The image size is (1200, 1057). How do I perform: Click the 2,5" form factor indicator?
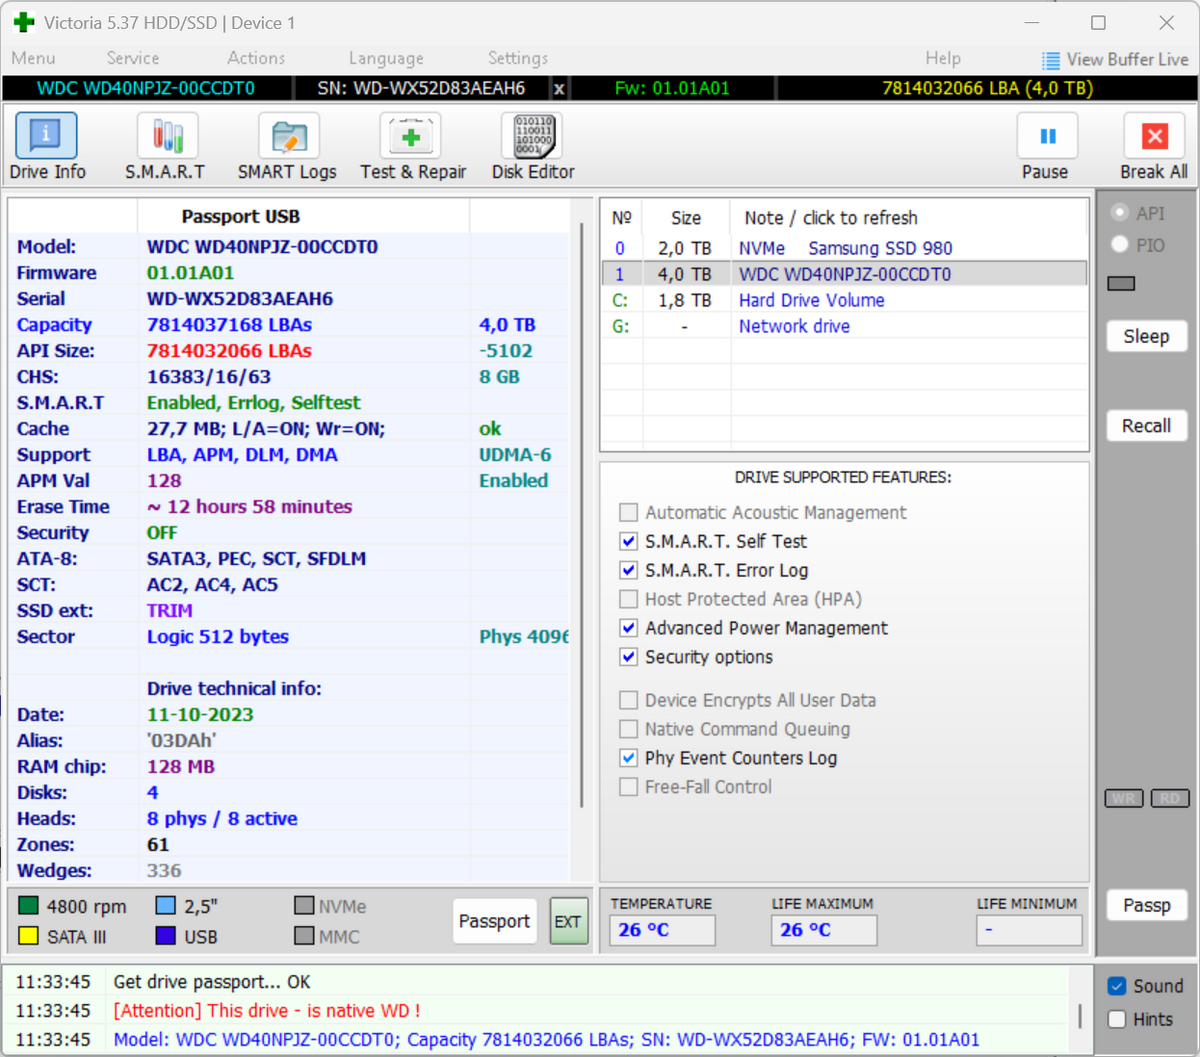tap(166, 906)
